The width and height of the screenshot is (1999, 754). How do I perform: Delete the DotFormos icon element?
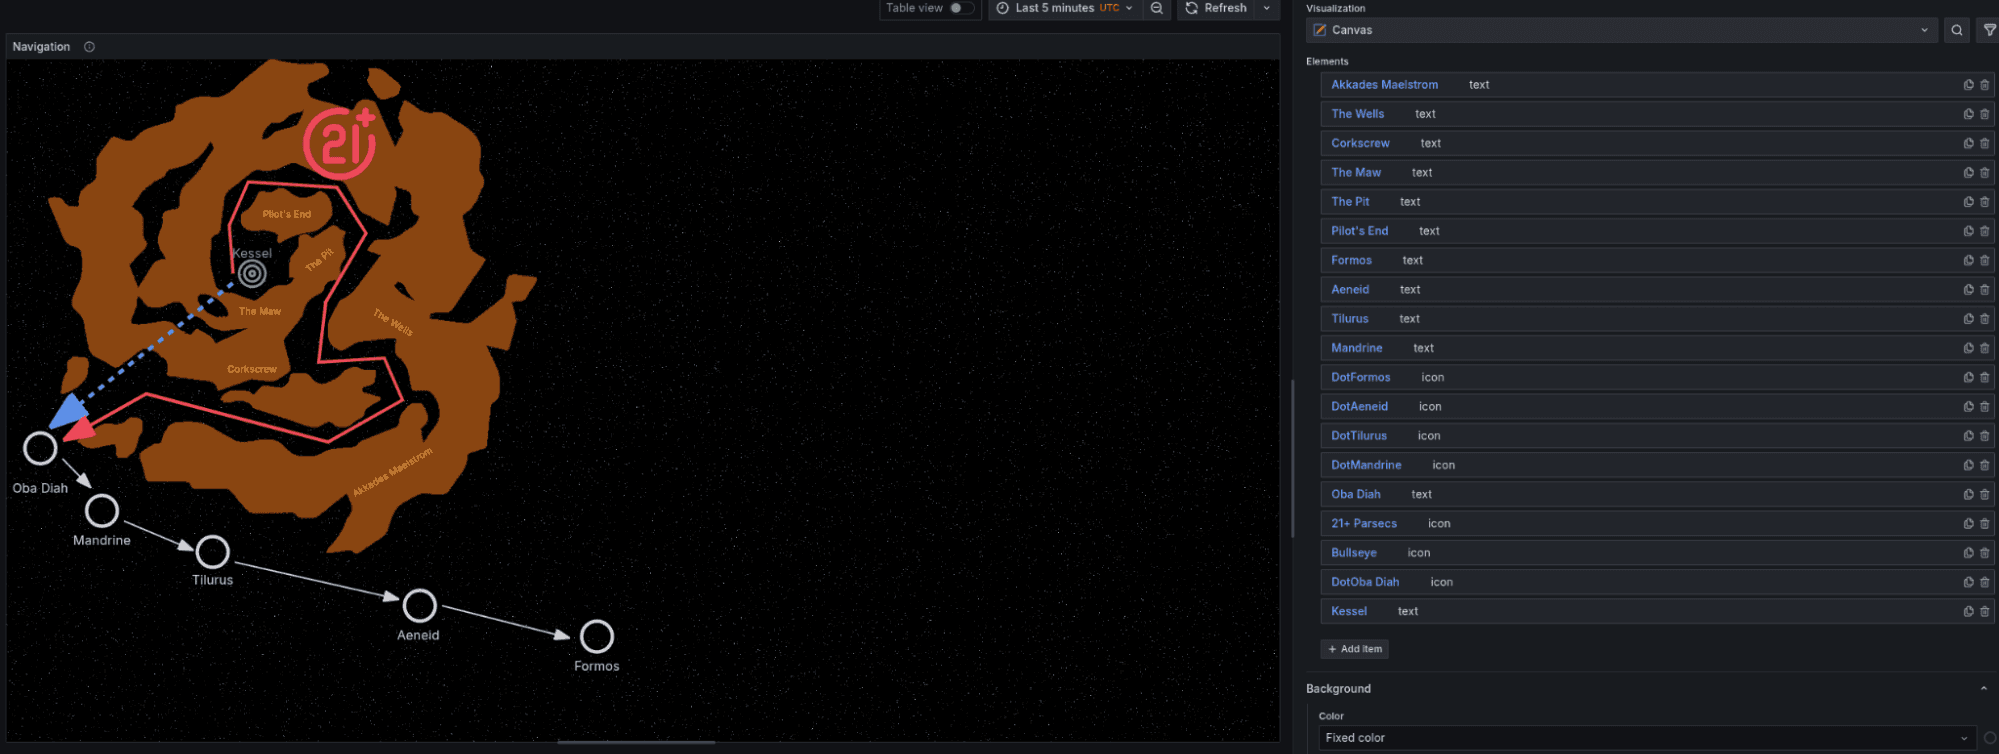[1985, 377]
